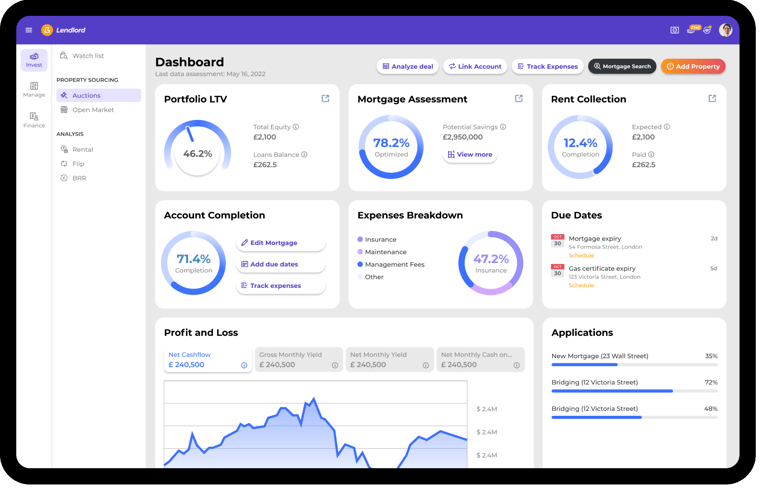Click the Add Property button
This screenshot has width=768, height=489.
click(x=693, y=67)
